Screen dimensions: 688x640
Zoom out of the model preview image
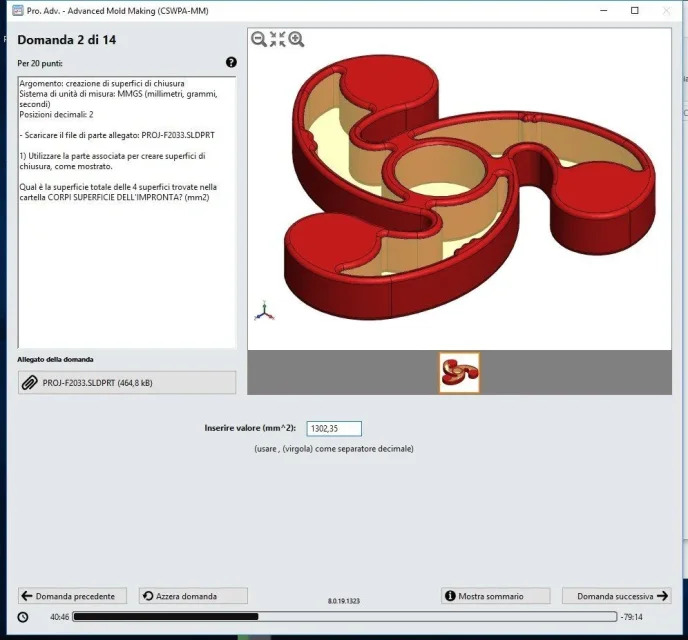pos(259,39)
